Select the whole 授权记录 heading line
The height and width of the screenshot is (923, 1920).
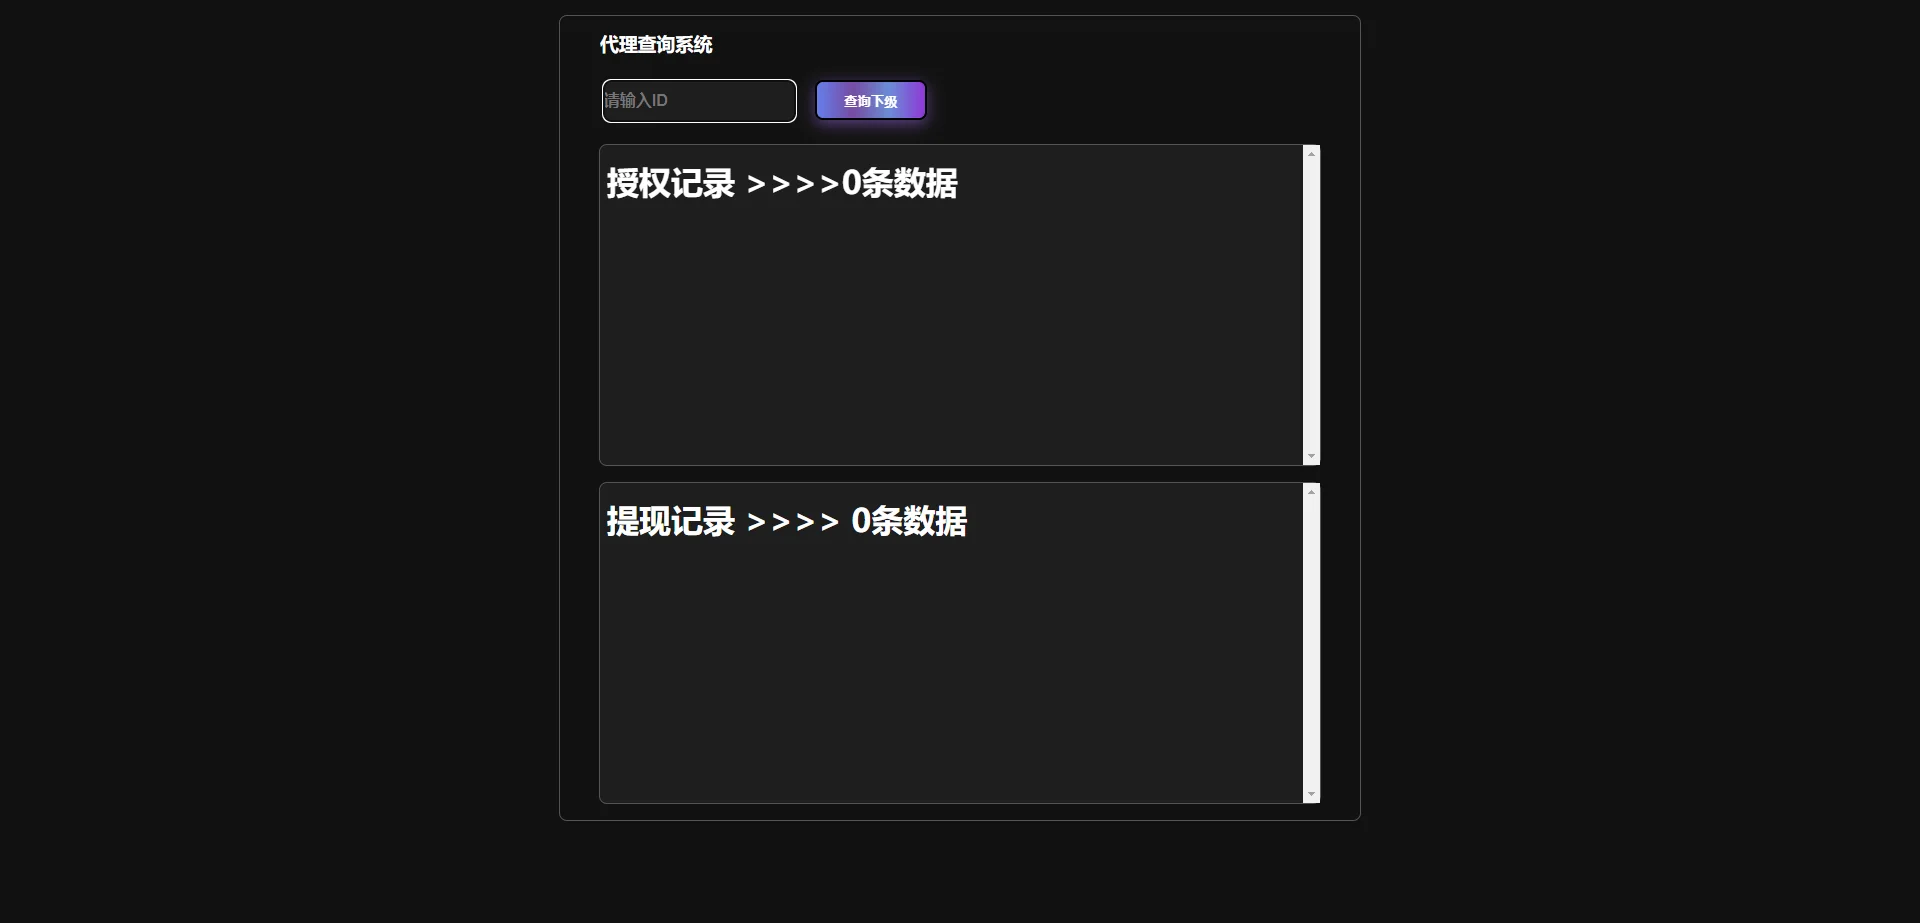(782, 184)
